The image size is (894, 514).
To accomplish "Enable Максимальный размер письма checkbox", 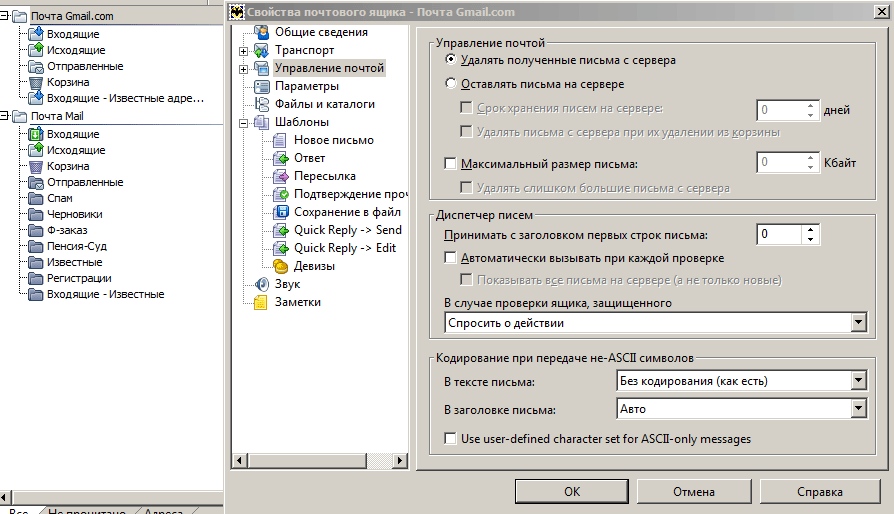I will pos(450,164).
